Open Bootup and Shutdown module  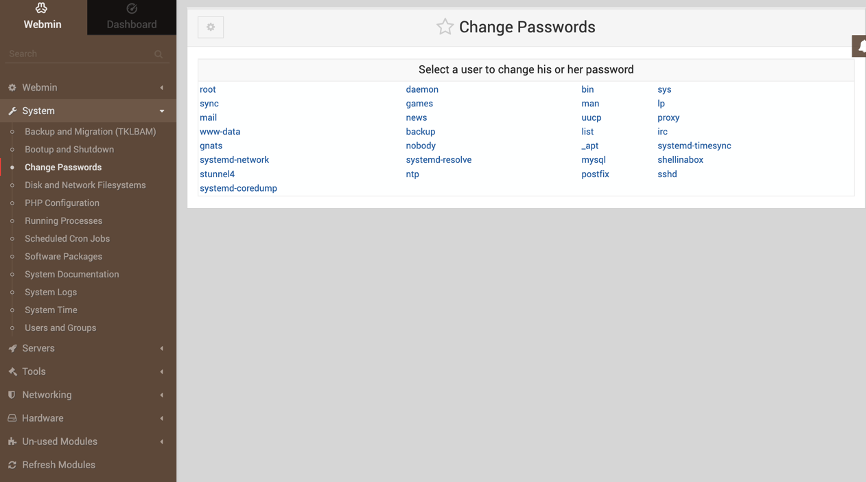tap(69, 149)
